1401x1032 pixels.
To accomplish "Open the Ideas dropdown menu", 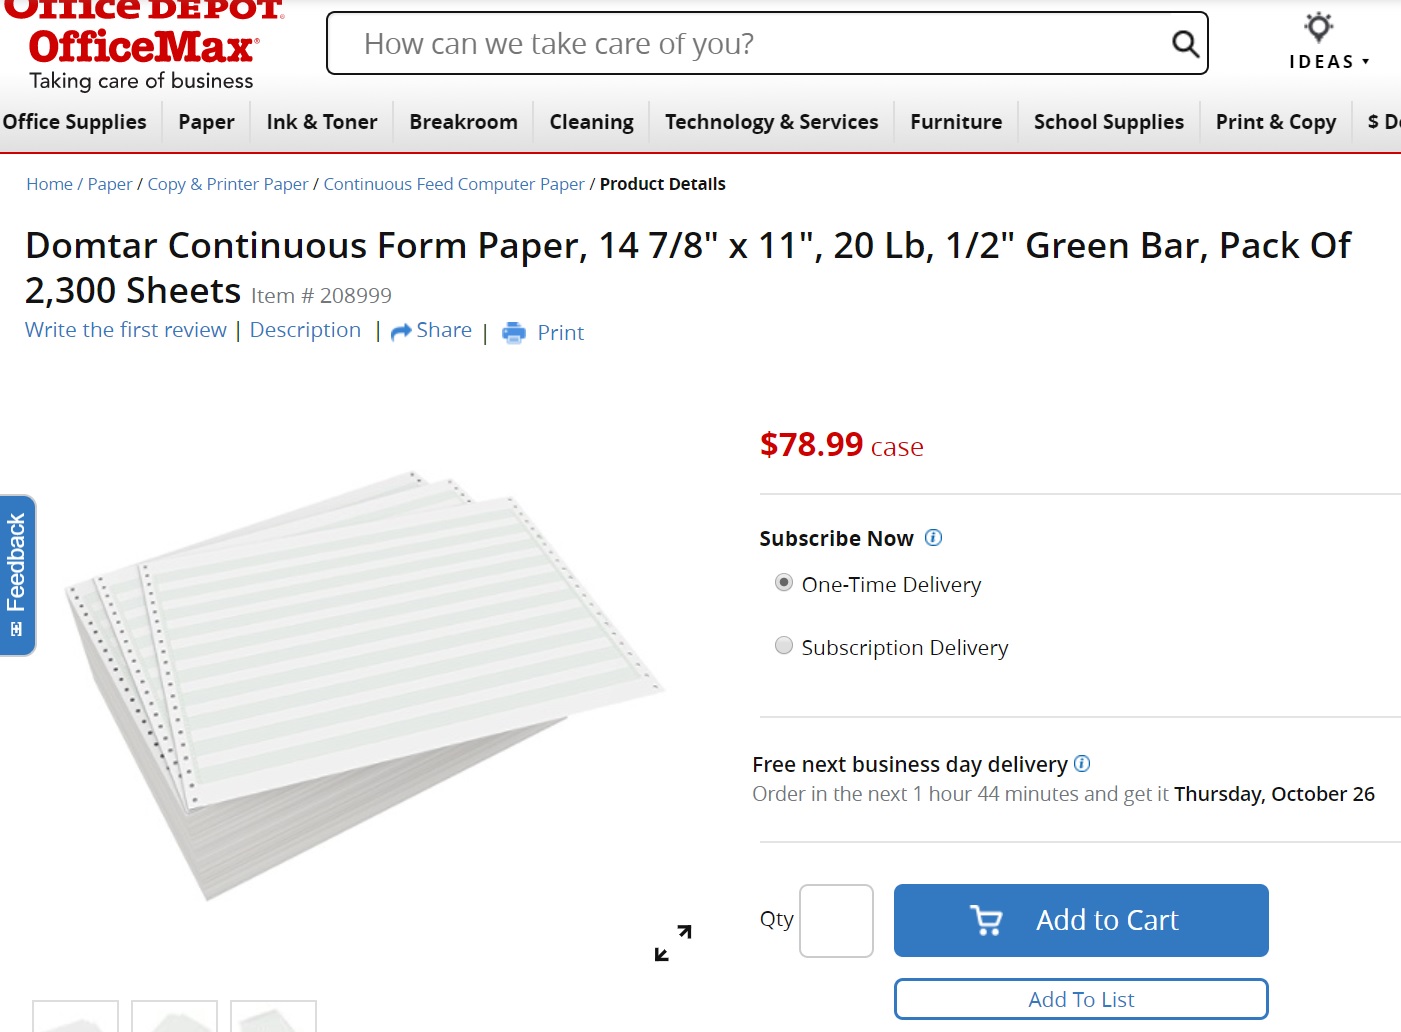I will [x=1329, y=61].
